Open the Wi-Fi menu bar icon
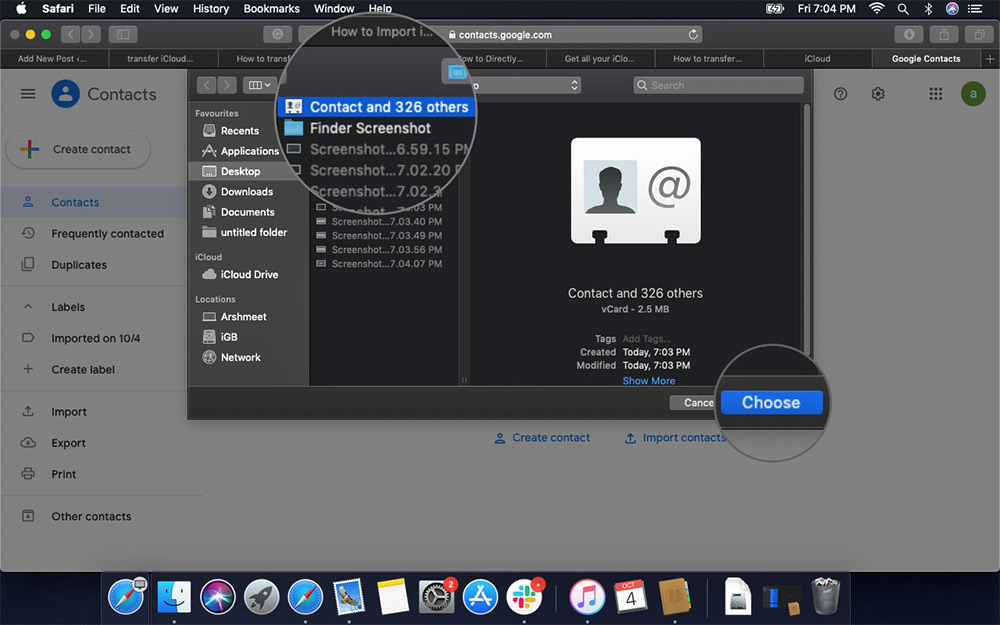 point(875,8)
